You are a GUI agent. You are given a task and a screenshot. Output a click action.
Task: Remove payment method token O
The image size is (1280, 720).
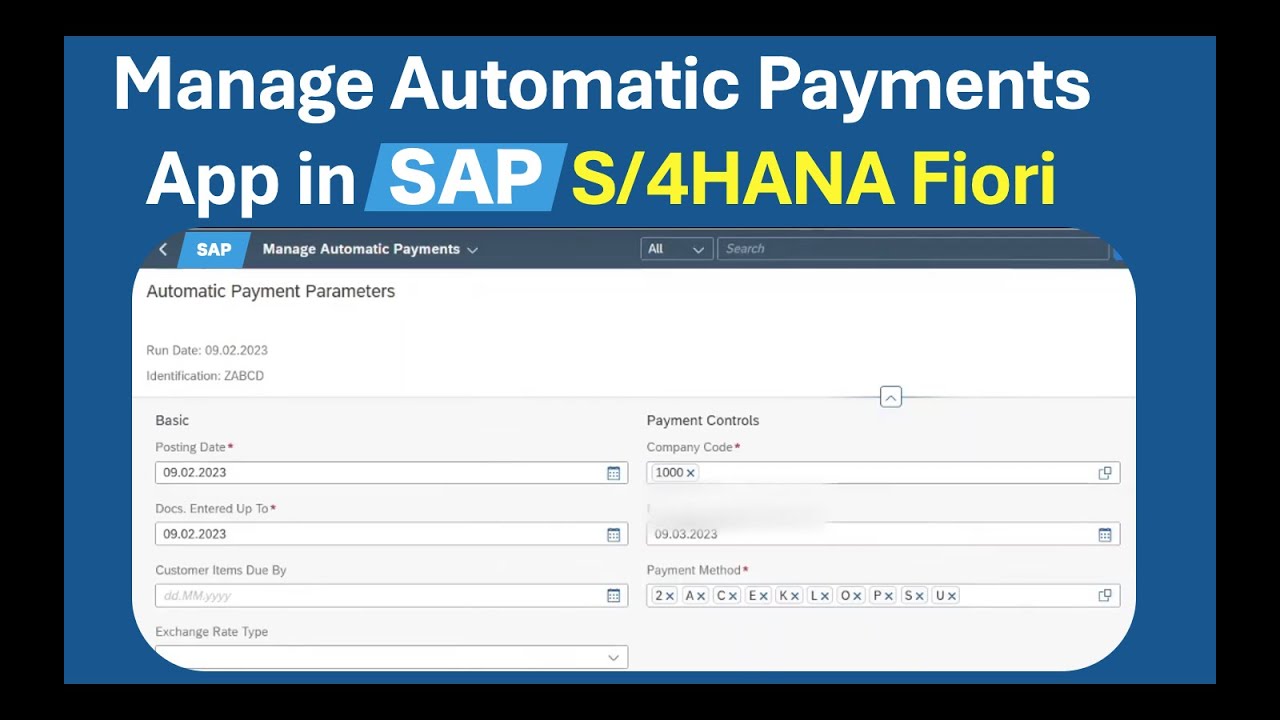857,596
